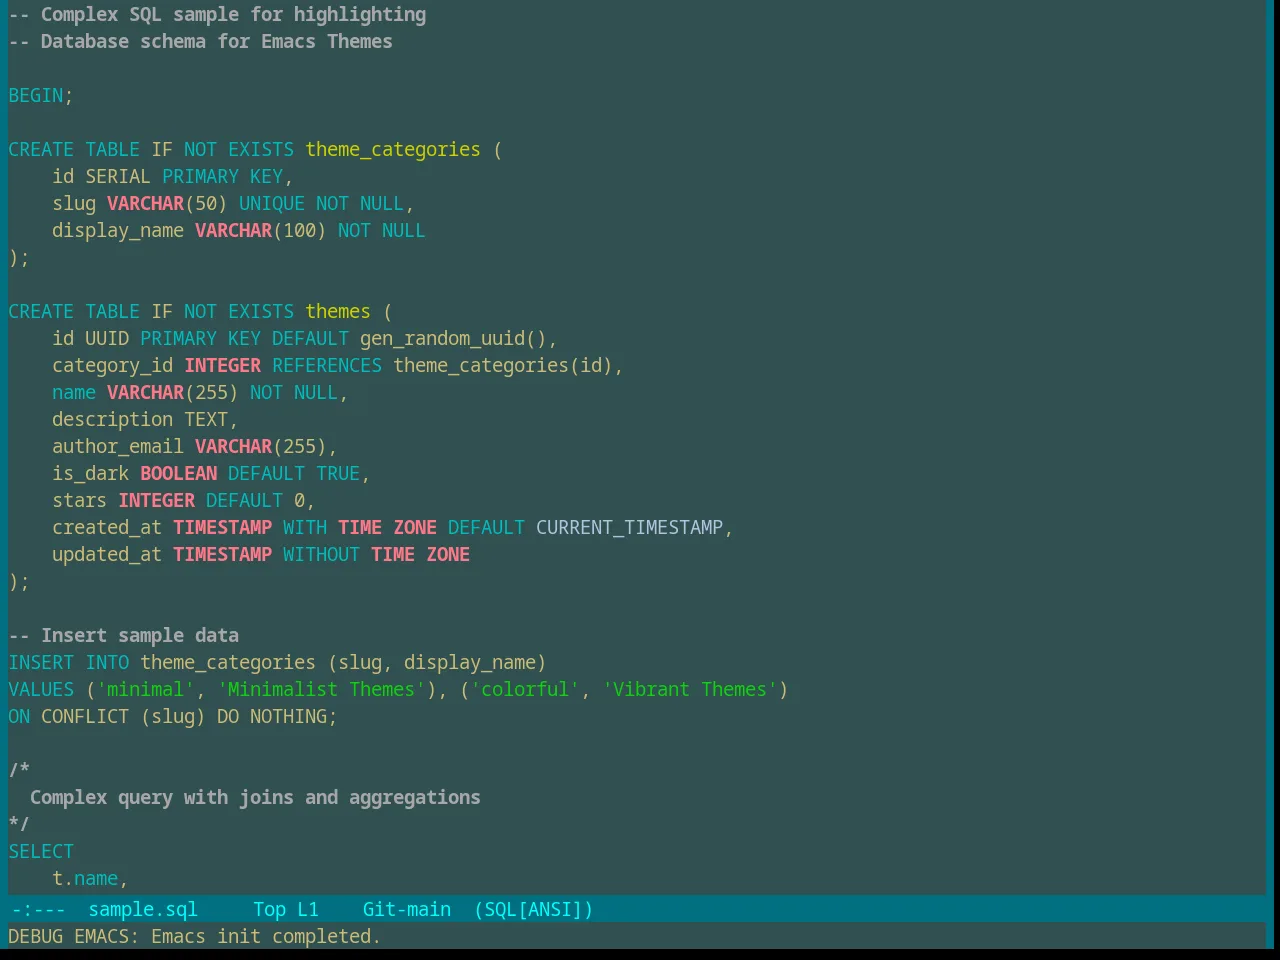Click gen_random_uuid() function call
This screenshot has height=960, width=1280.
pos(454,338)
